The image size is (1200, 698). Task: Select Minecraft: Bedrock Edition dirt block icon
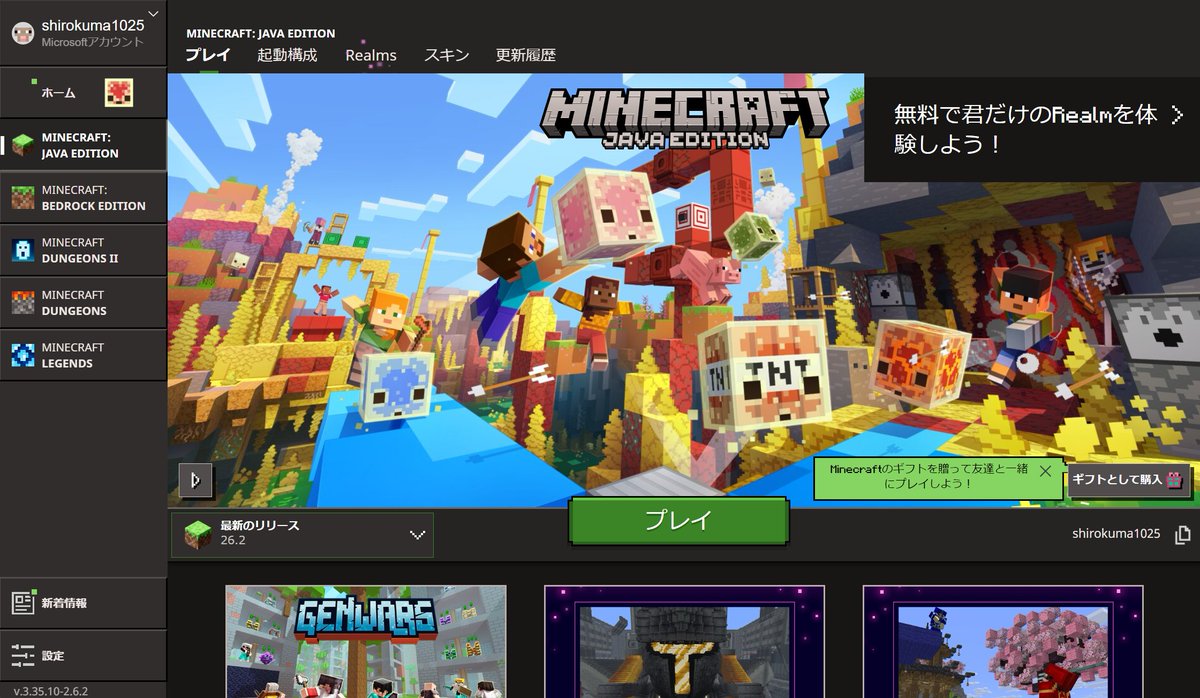click(x=23, y=197)
